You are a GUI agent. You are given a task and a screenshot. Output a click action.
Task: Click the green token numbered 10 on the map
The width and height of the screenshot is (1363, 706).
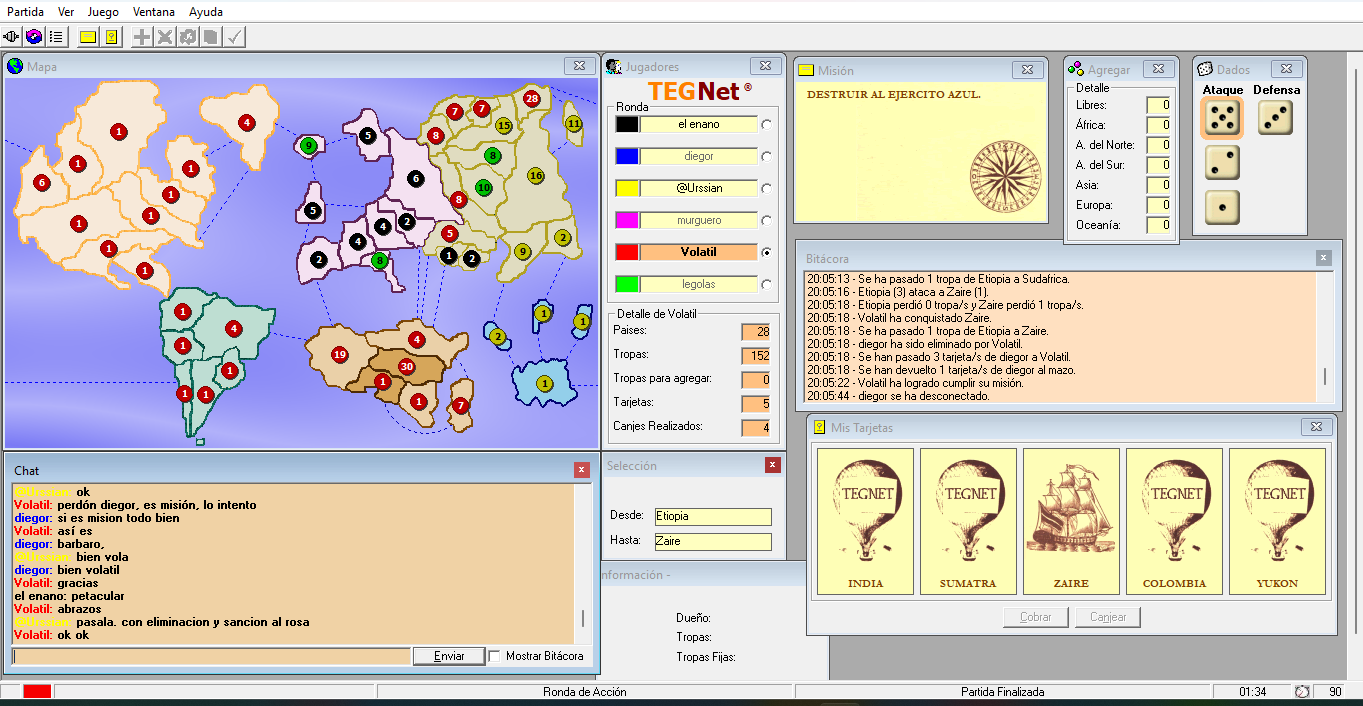(x=484, y=187)
